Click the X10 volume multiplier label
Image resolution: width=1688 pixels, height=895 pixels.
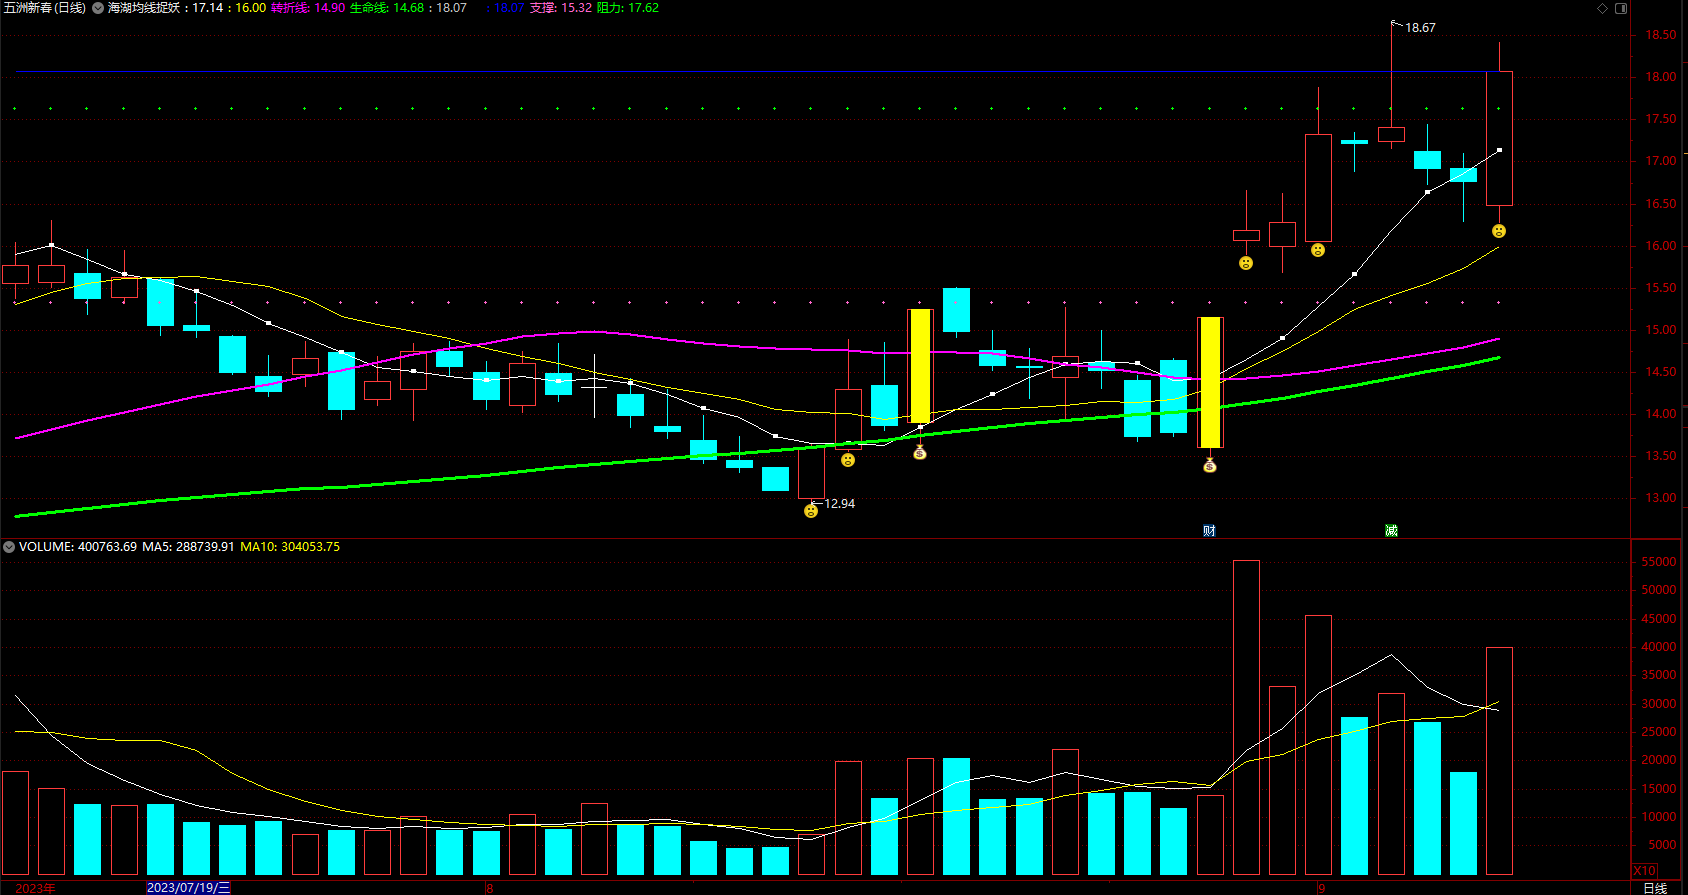(x=1644, y=871)
